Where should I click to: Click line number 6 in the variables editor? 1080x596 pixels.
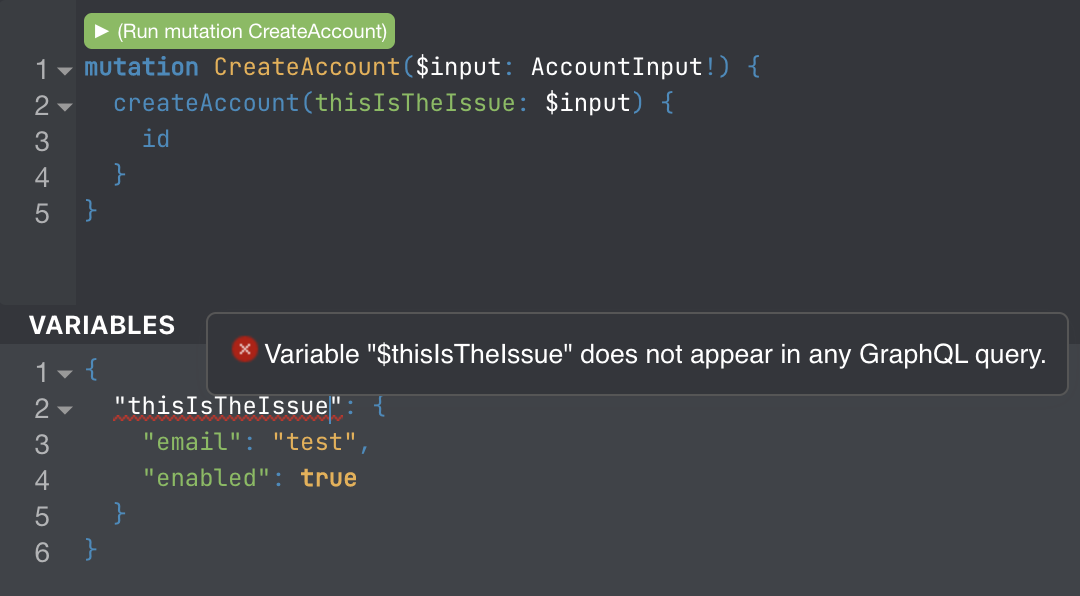pyautogui.click(x=40, y=551)
